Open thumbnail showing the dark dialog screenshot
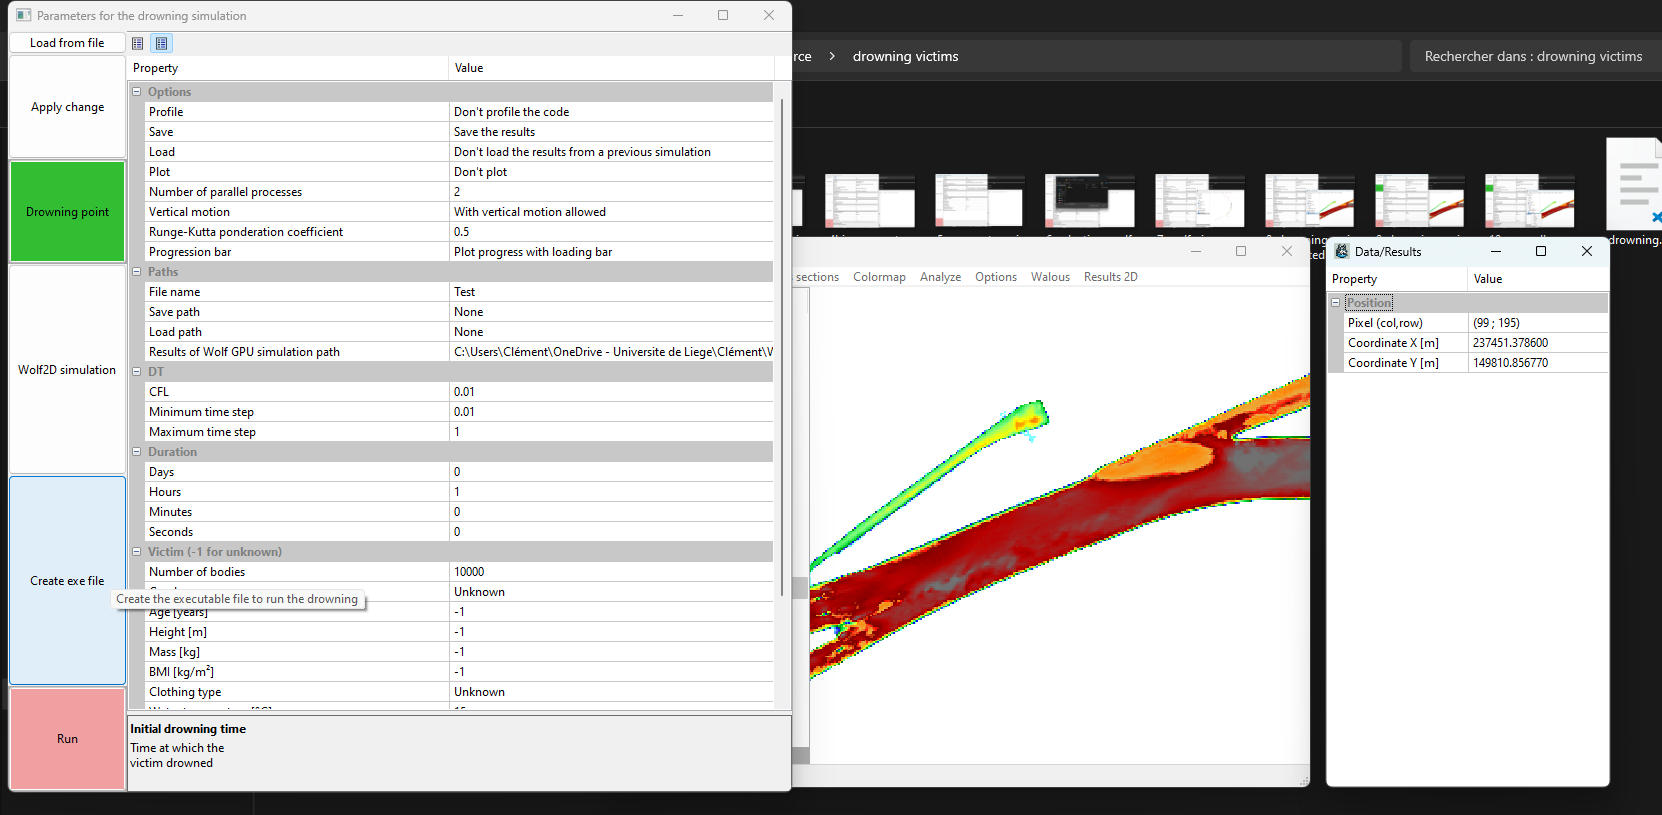The width and height of the screenshot is (1662, 815). [1089, 201]
